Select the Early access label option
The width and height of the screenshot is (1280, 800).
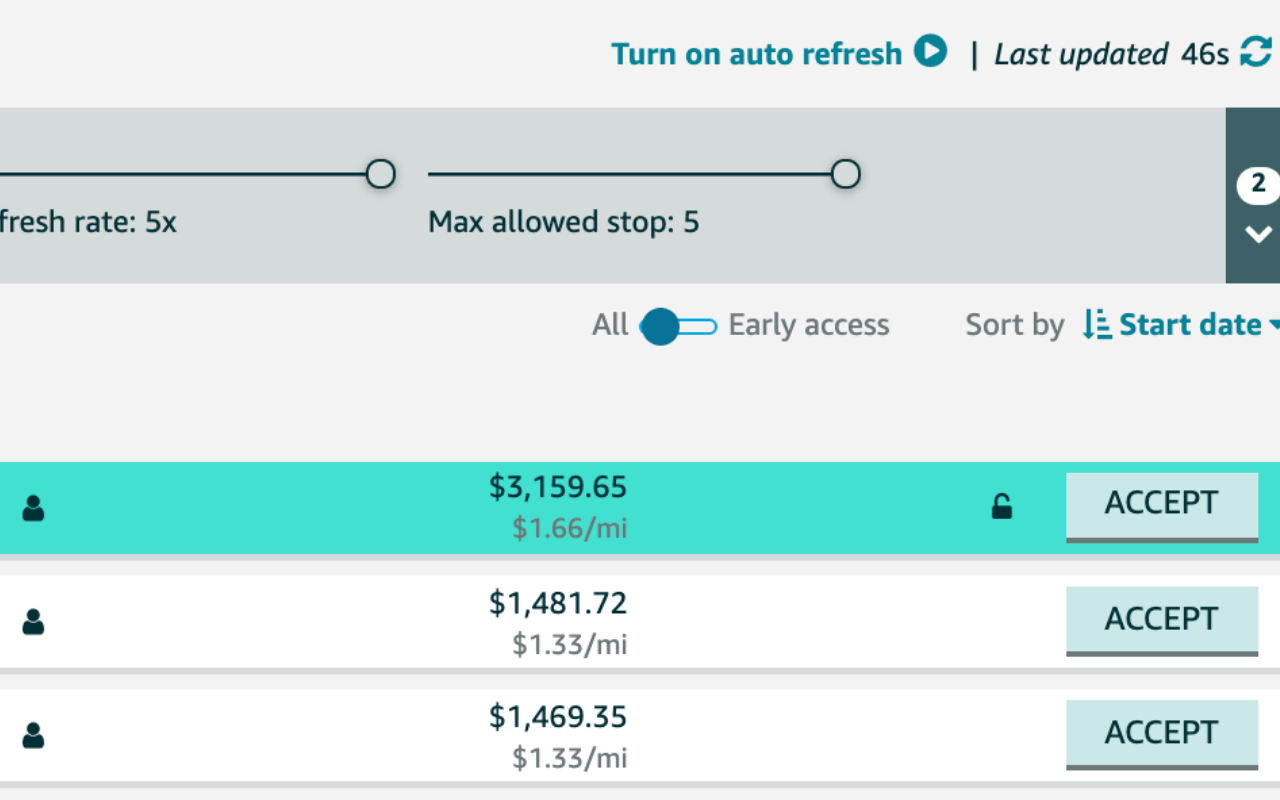tap(809, 325)
